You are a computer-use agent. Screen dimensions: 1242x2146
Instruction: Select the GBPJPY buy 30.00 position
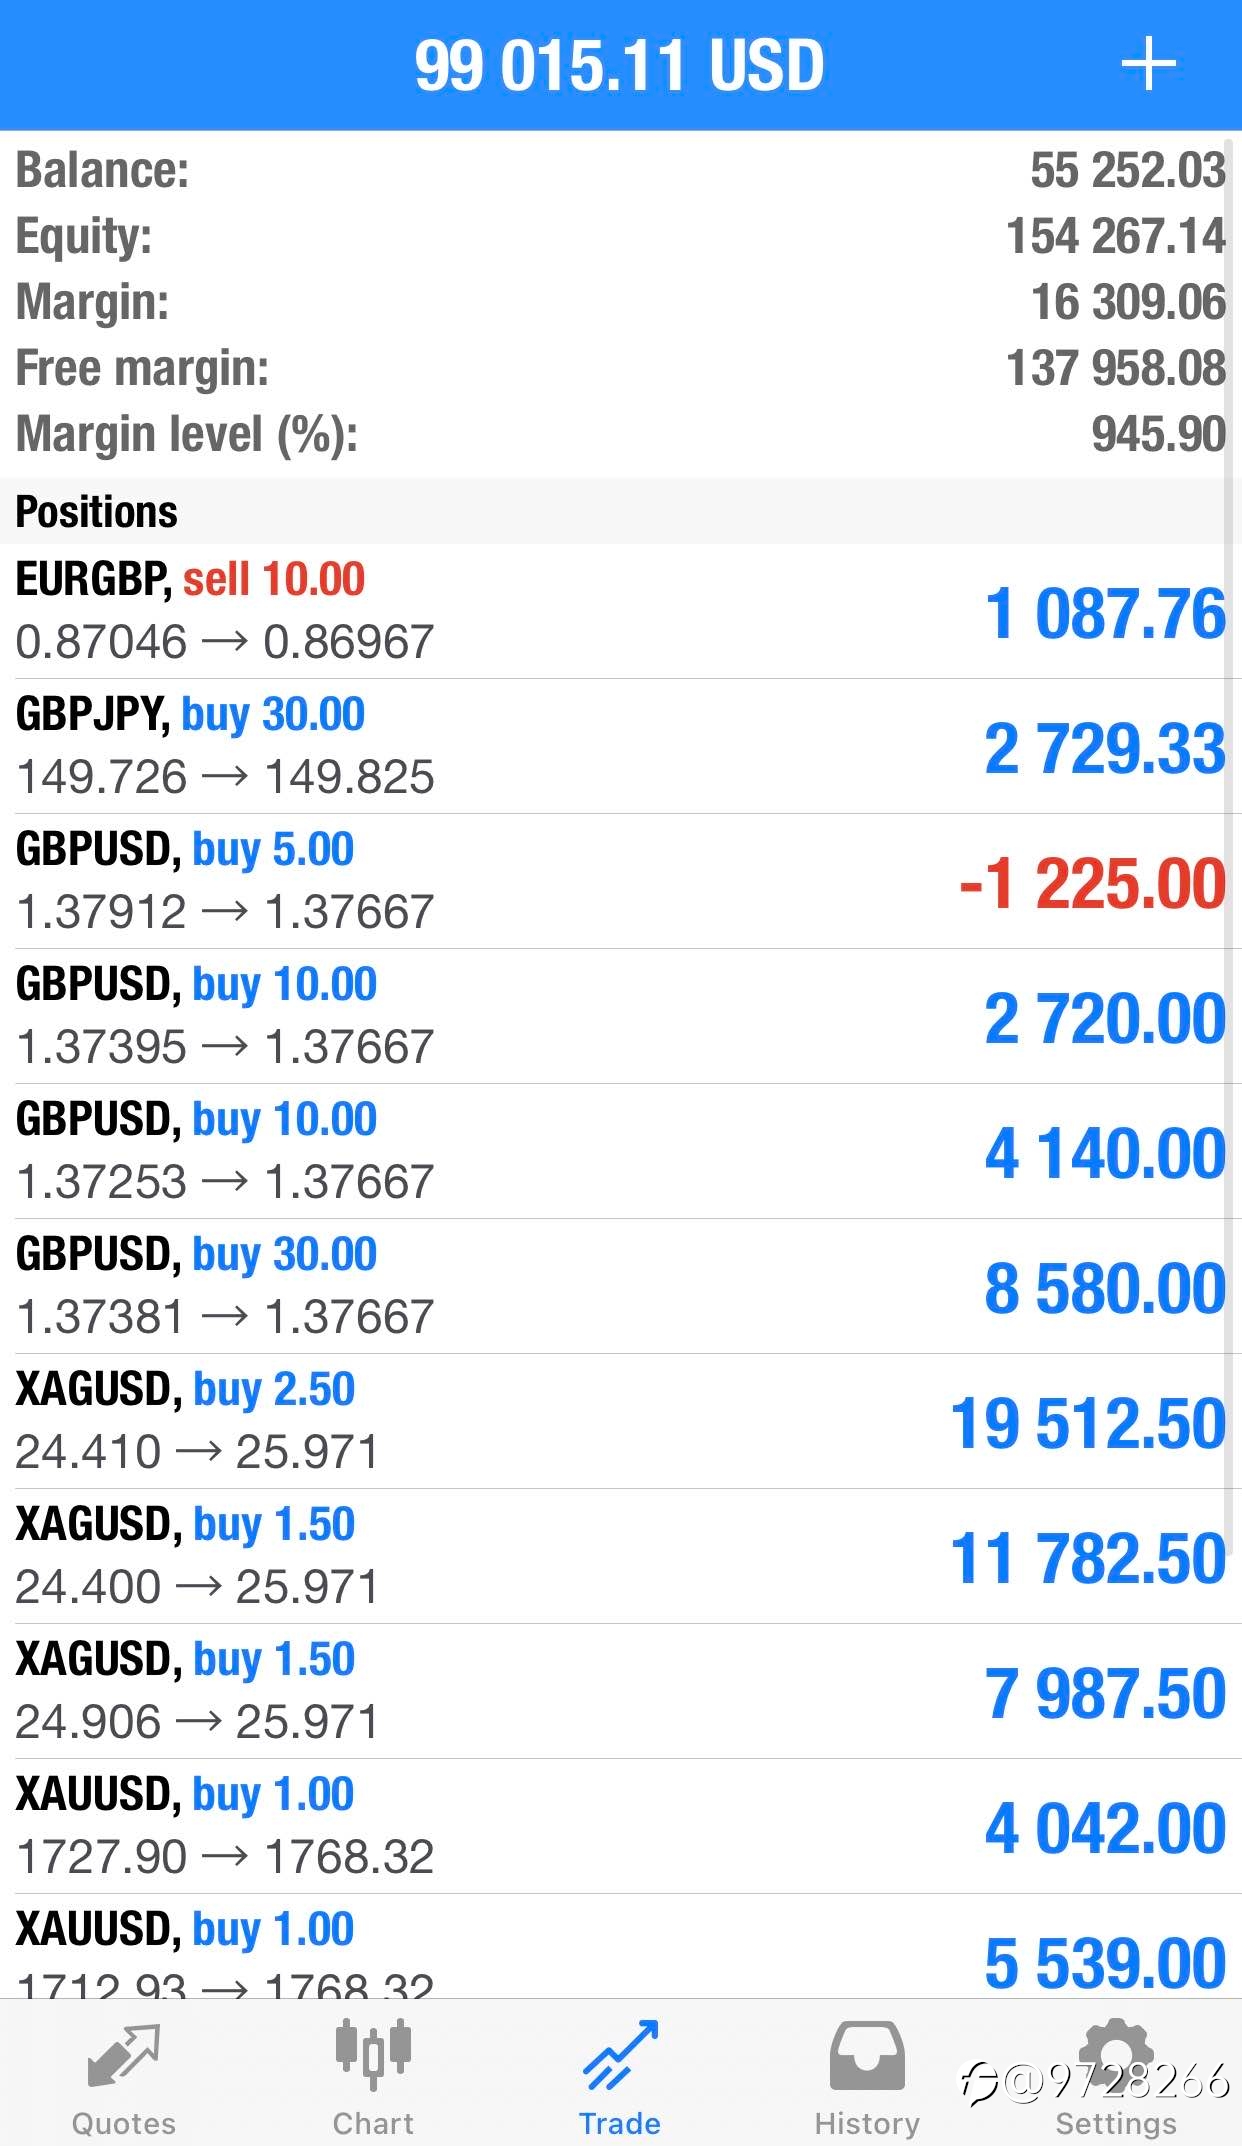[621, 746]
